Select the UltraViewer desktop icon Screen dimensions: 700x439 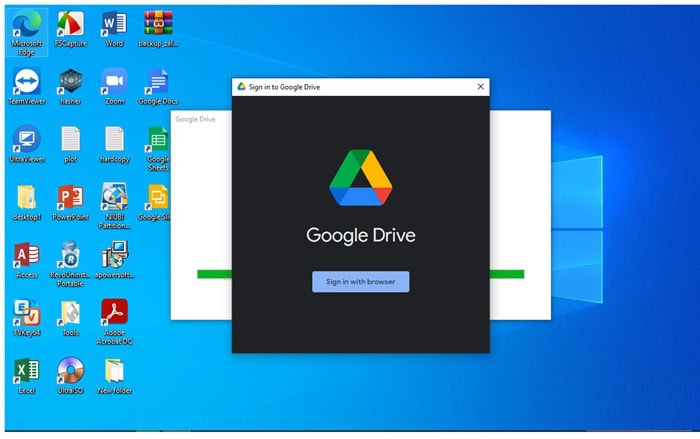pos(26,140)
